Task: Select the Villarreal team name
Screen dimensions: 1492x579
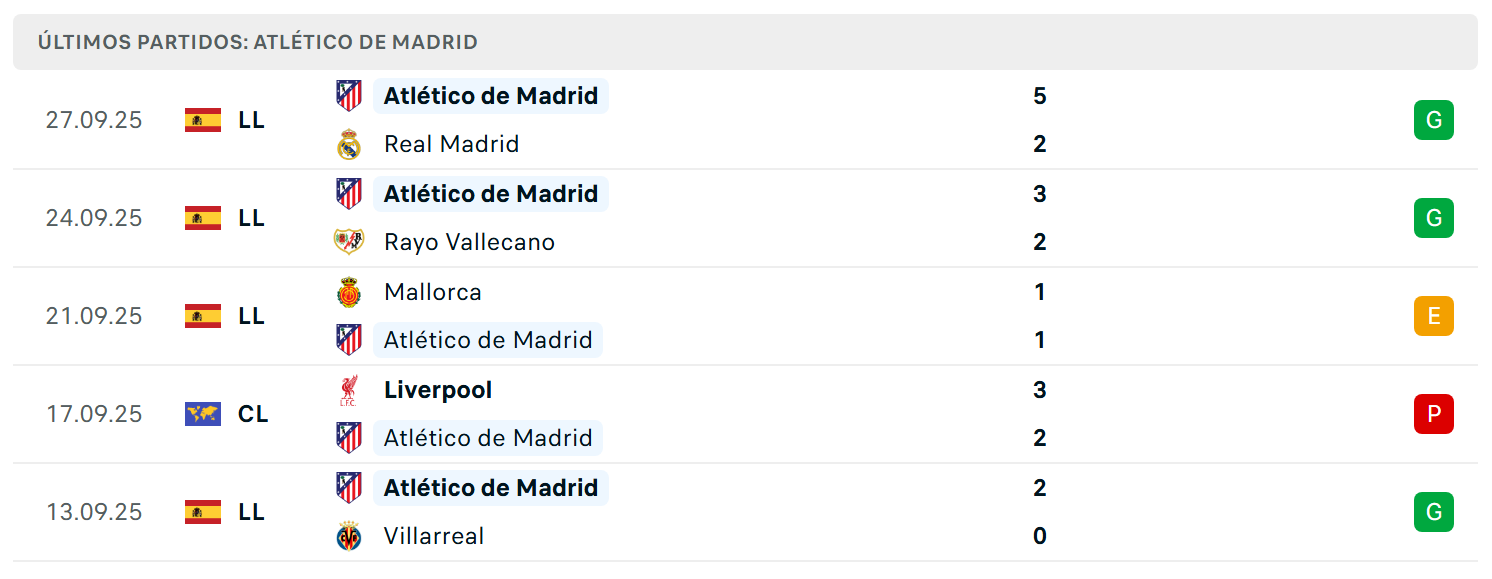Action: (x=434, y=536)
